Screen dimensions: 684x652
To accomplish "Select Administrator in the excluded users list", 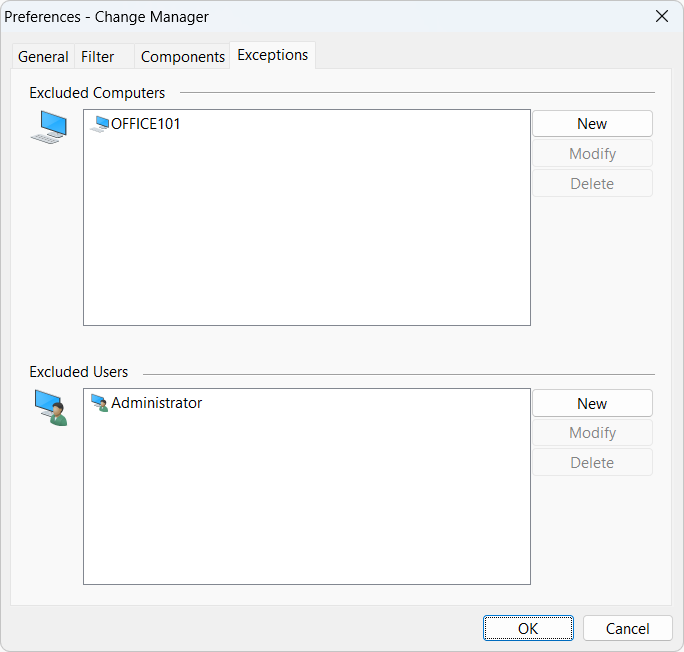I will [x=156, y=403].
